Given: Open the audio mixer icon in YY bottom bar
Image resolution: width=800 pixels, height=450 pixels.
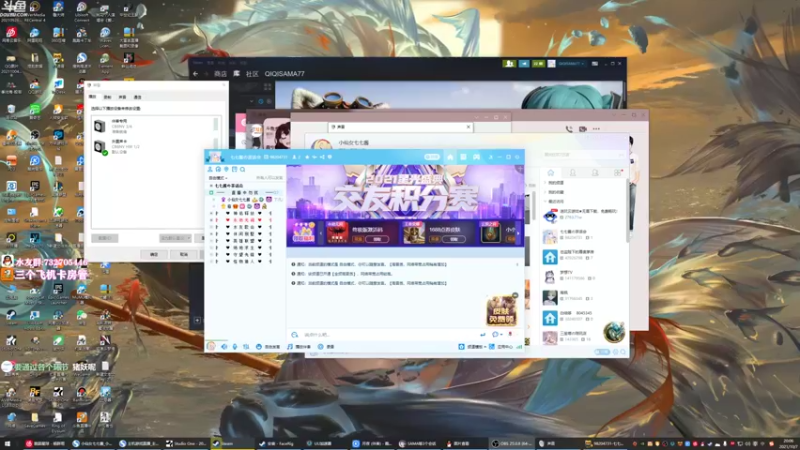Looking at the screenshot, I should pos(246,346).
